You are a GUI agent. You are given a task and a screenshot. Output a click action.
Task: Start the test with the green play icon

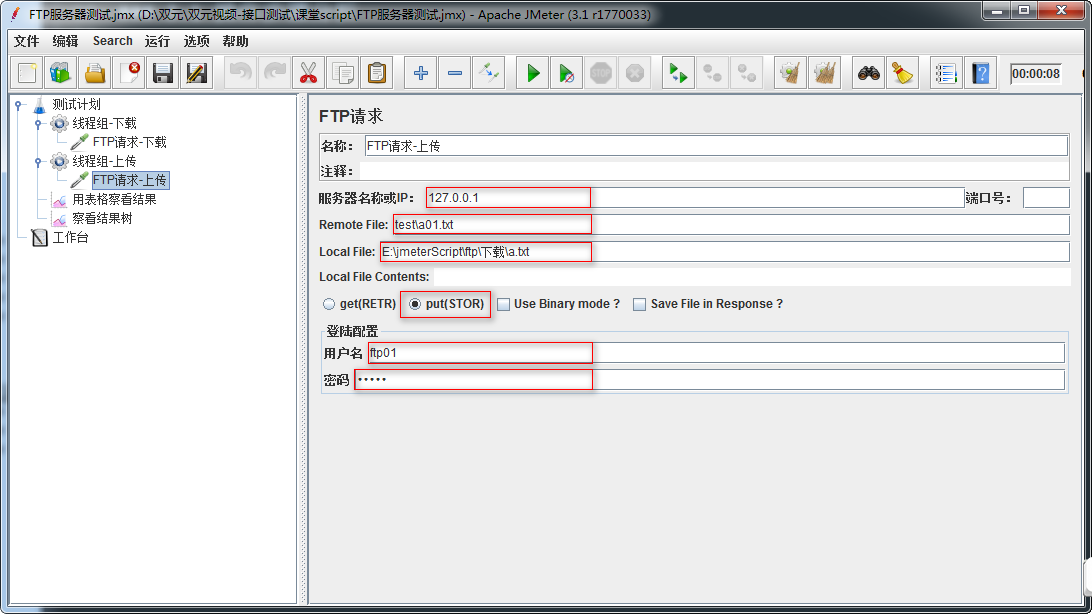533,73
